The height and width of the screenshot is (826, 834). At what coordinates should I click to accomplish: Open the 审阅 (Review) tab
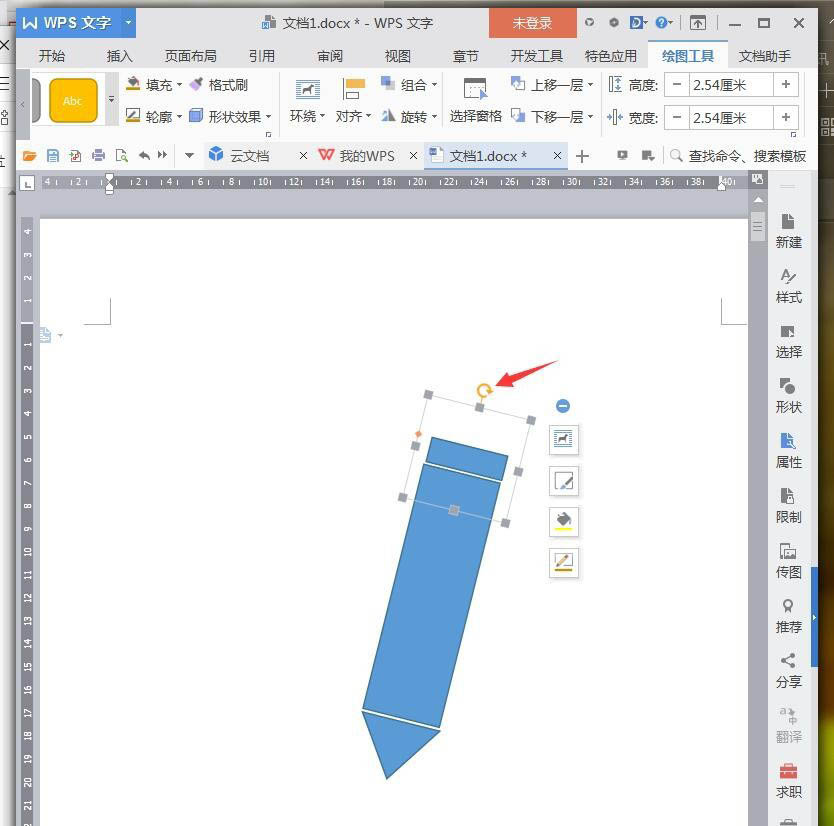coord(330,56)
